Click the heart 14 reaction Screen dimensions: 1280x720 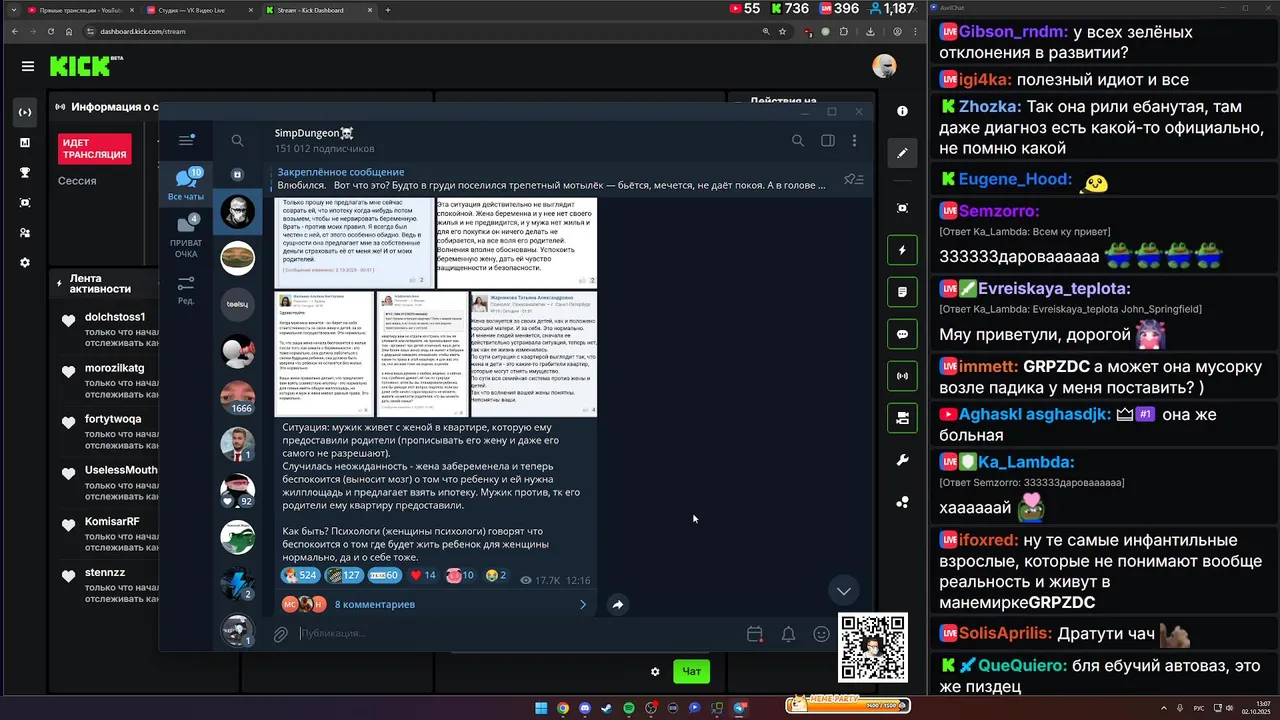click(x=423, y=576)
